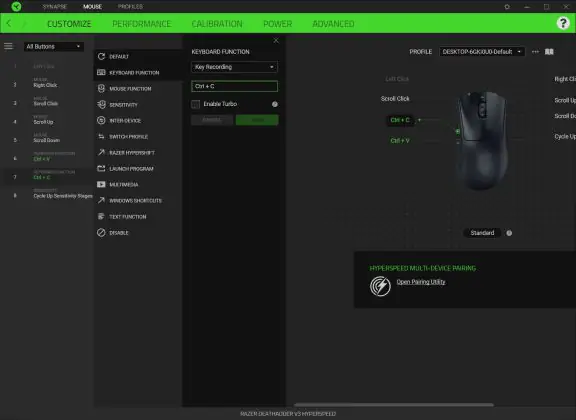The image size is (576, 420).
Task: Click the green Save button
Action: coord(257,120)
